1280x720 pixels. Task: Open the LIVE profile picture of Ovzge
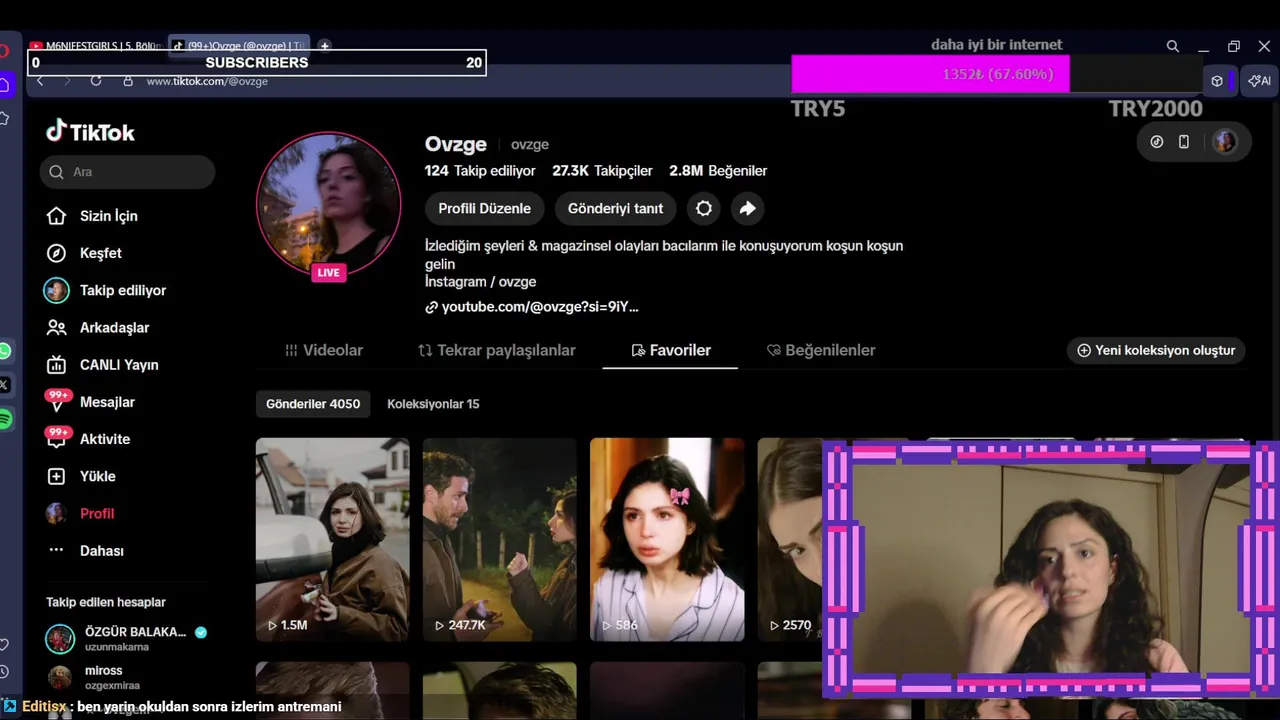point(329,204)
